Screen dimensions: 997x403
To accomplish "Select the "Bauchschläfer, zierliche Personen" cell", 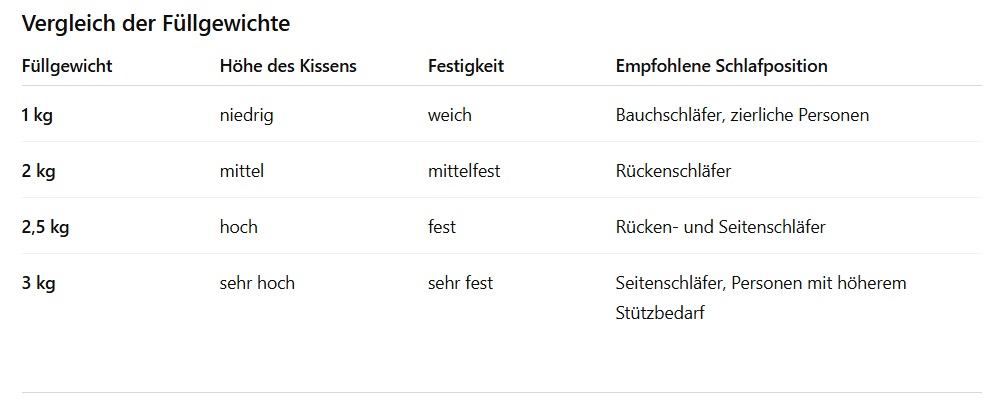I will click(x=742, y=115).
